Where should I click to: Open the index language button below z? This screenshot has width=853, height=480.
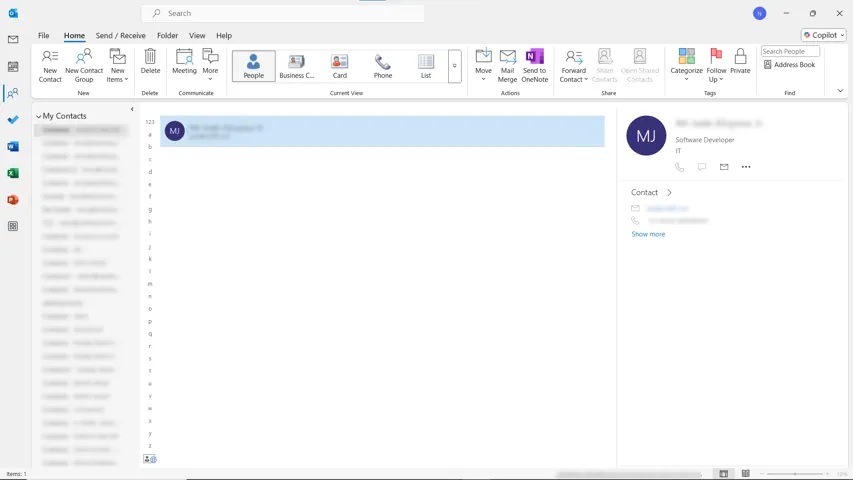150,459
